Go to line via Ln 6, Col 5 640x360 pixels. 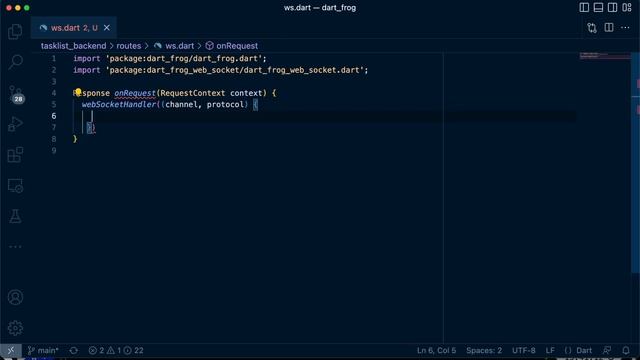(x=436, y=350)
